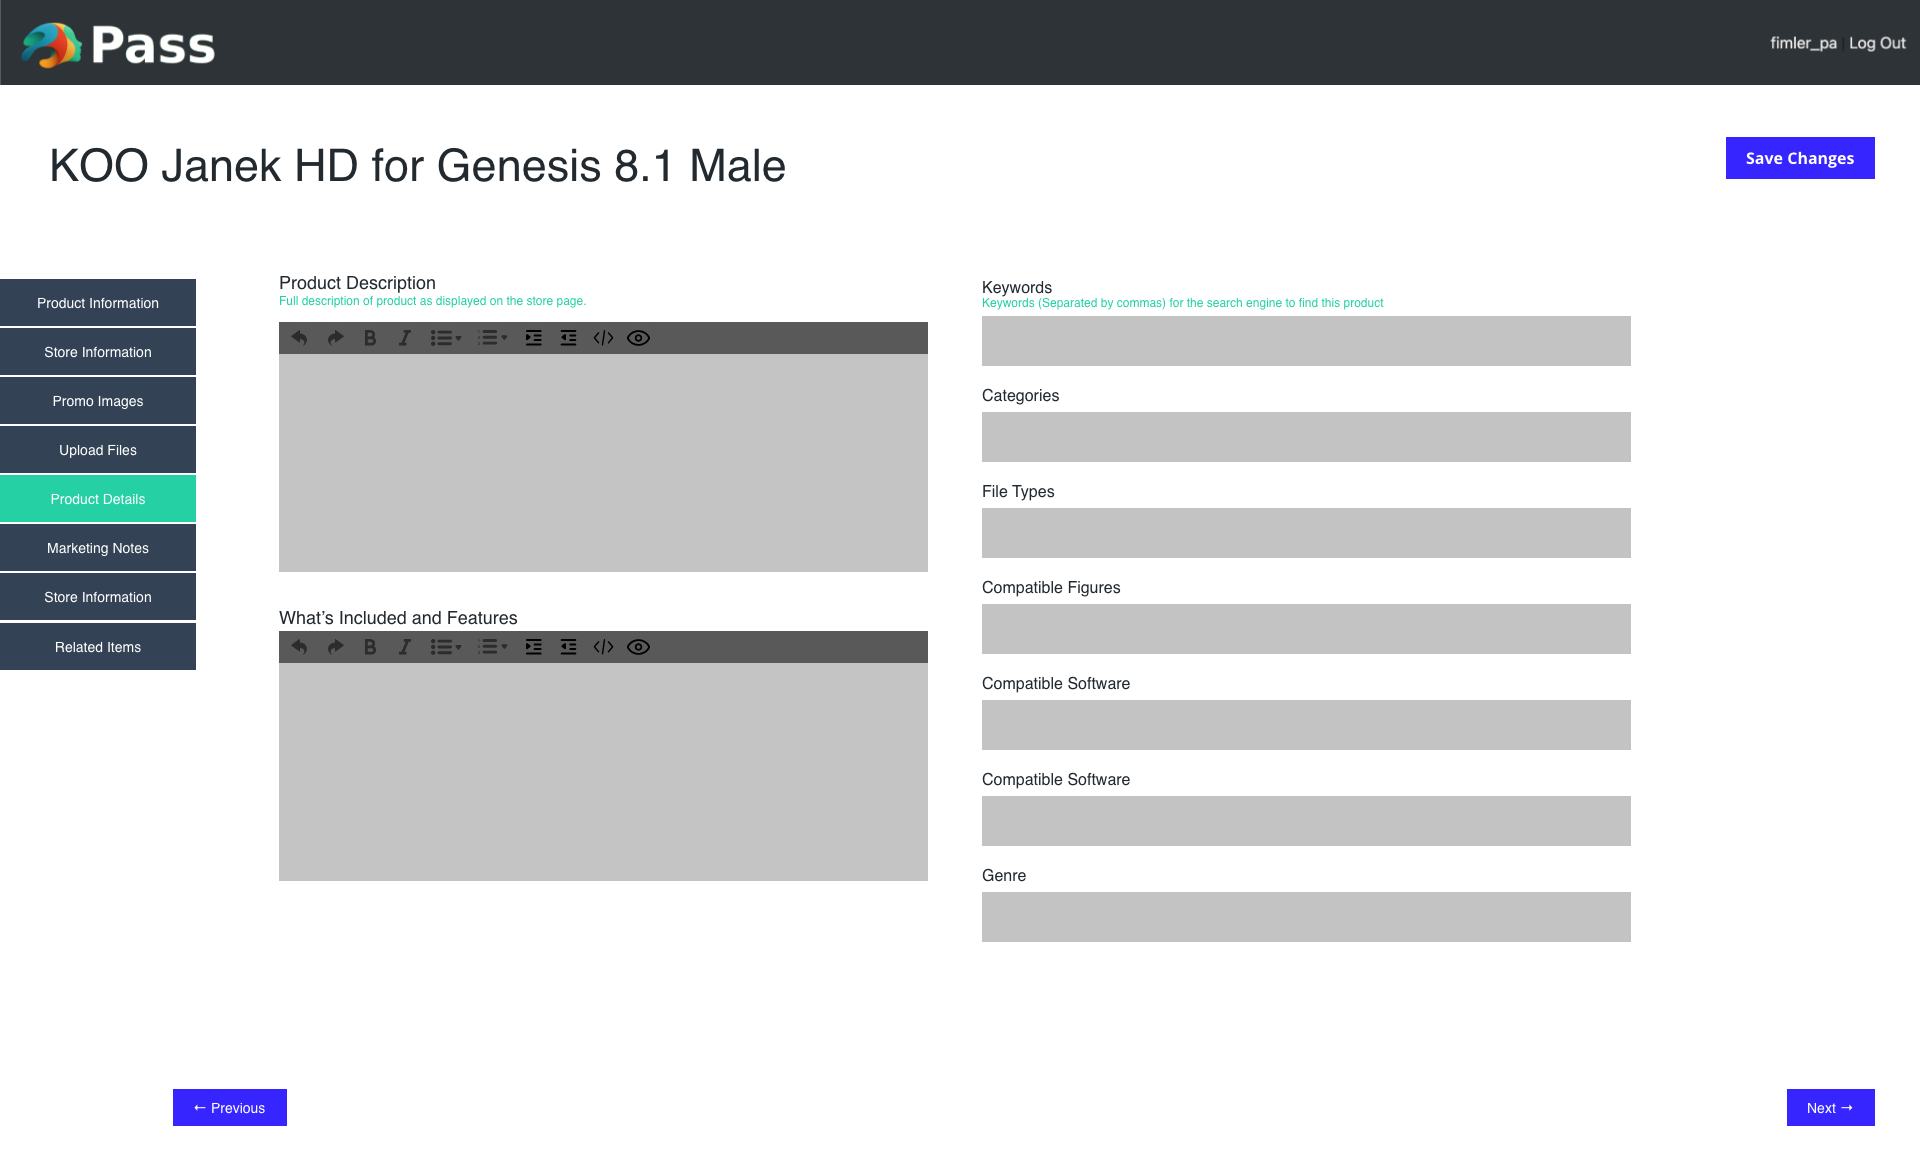Screen dimensions: 1920x1159
Task: Open numbered list dropdown in What's Included toolbar
Action: click(x=492, y=647)
